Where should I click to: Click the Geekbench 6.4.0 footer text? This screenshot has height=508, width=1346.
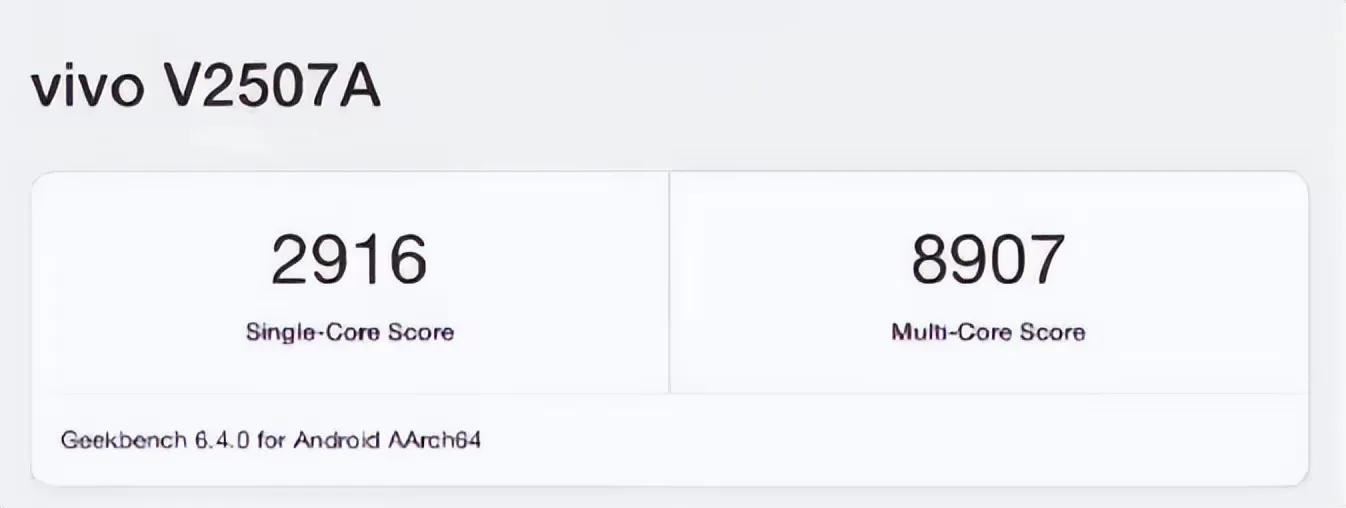point(271,440)
